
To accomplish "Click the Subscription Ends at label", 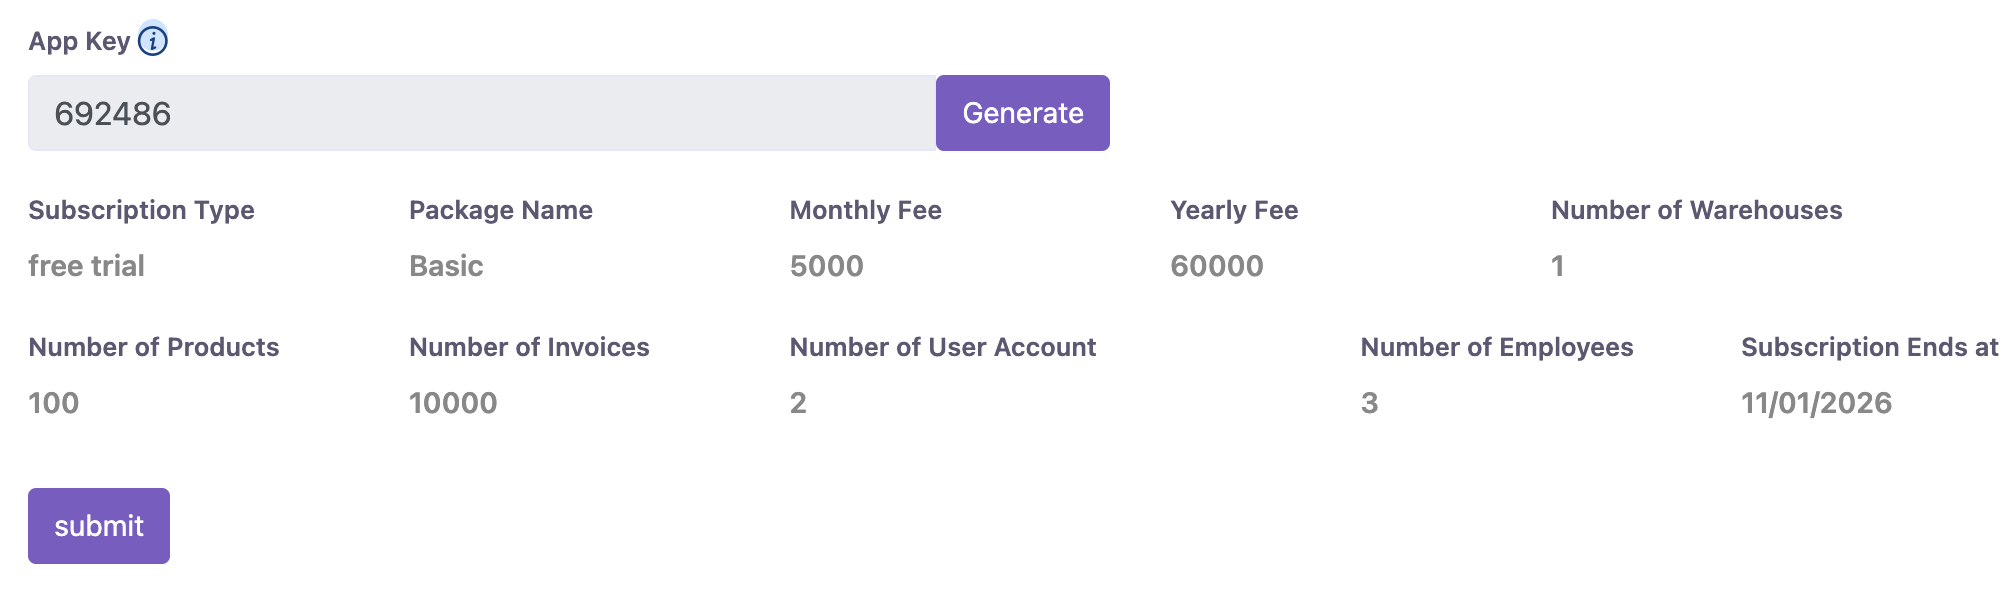I will point(1869,347).
